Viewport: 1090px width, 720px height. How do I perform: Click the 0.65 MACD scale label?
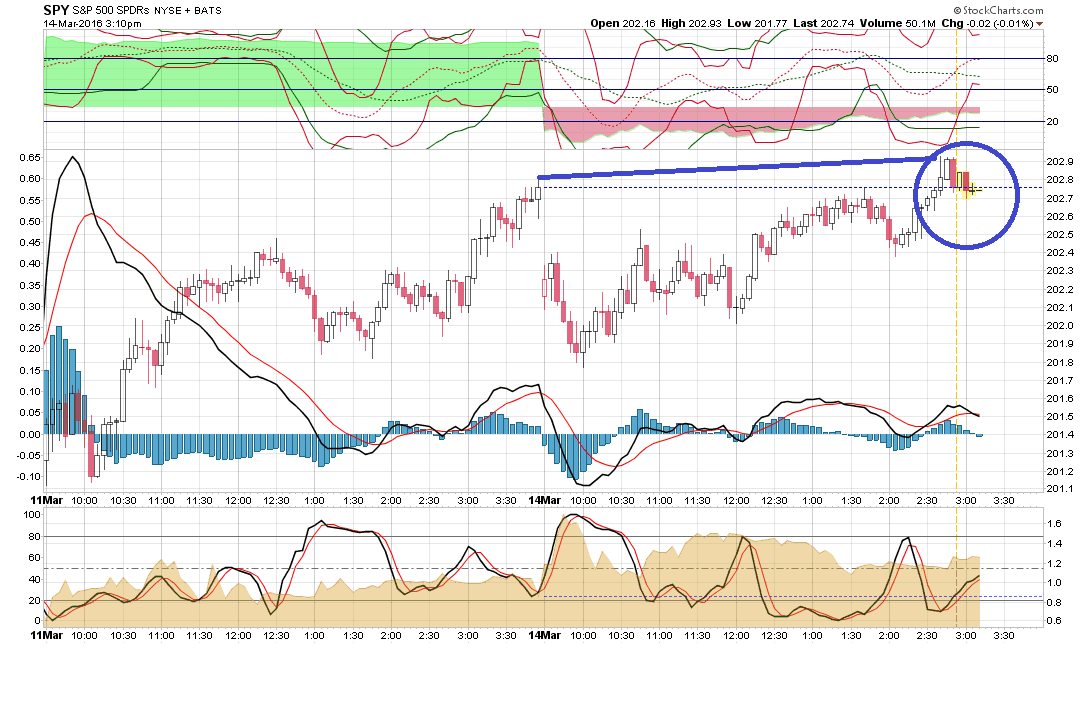(30, 158)
